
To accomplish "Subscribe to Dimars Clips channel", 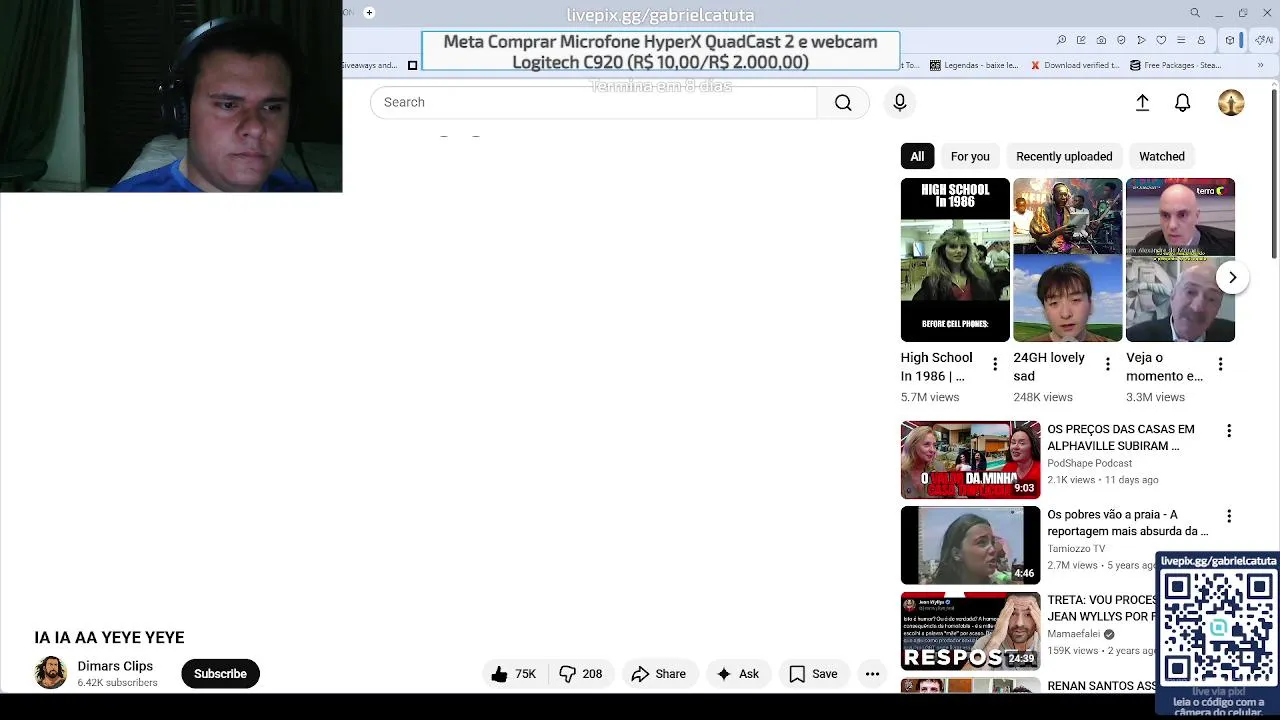I will (220, 674).
